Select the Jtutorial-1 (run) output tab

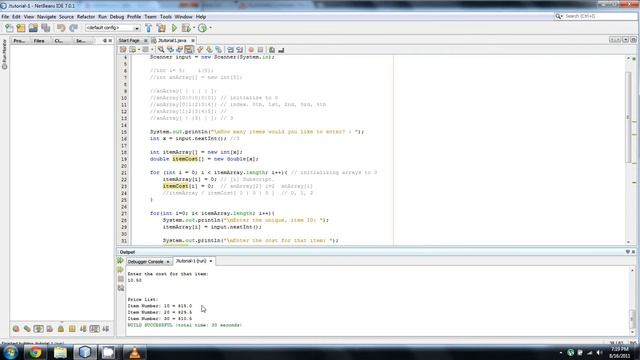[191, 261]
